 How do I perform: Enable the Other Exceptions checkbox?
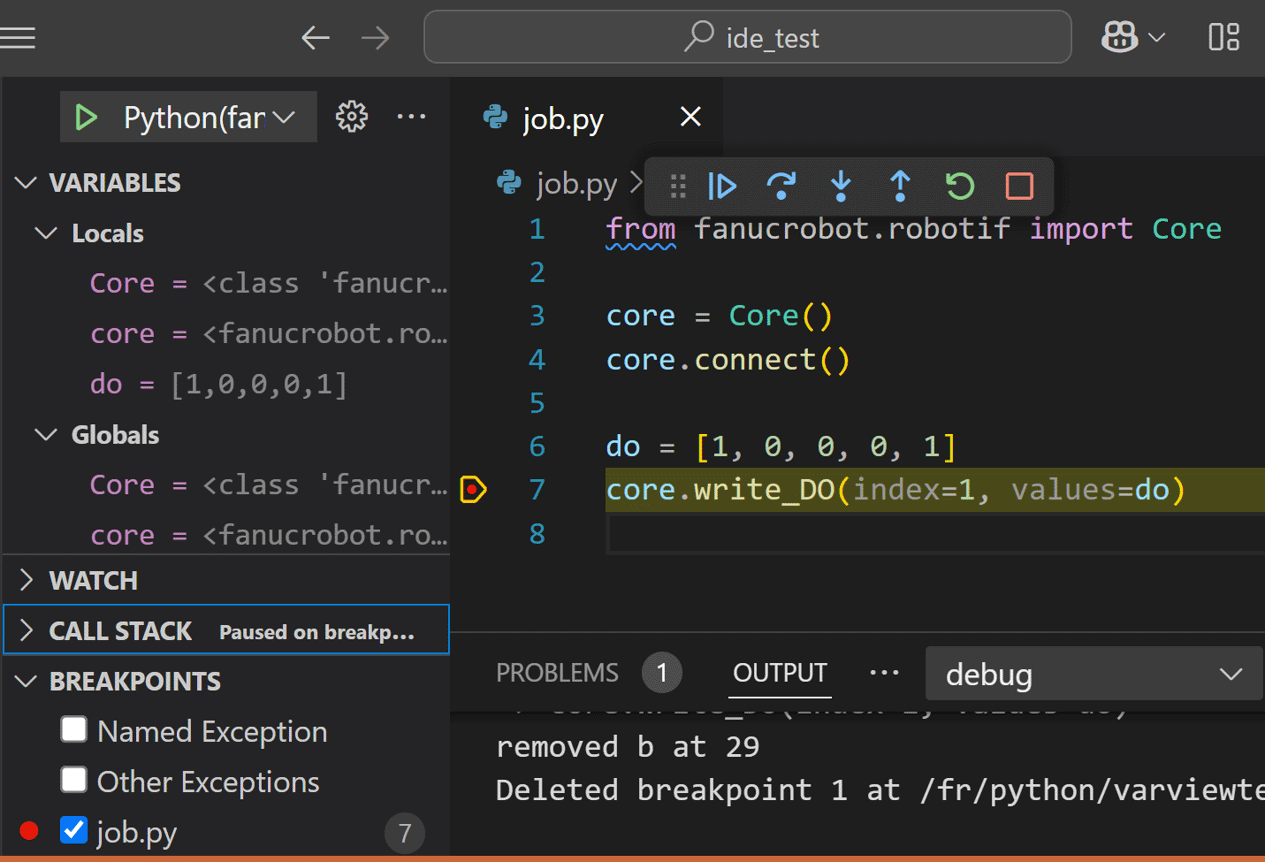(x=74, y=781)
